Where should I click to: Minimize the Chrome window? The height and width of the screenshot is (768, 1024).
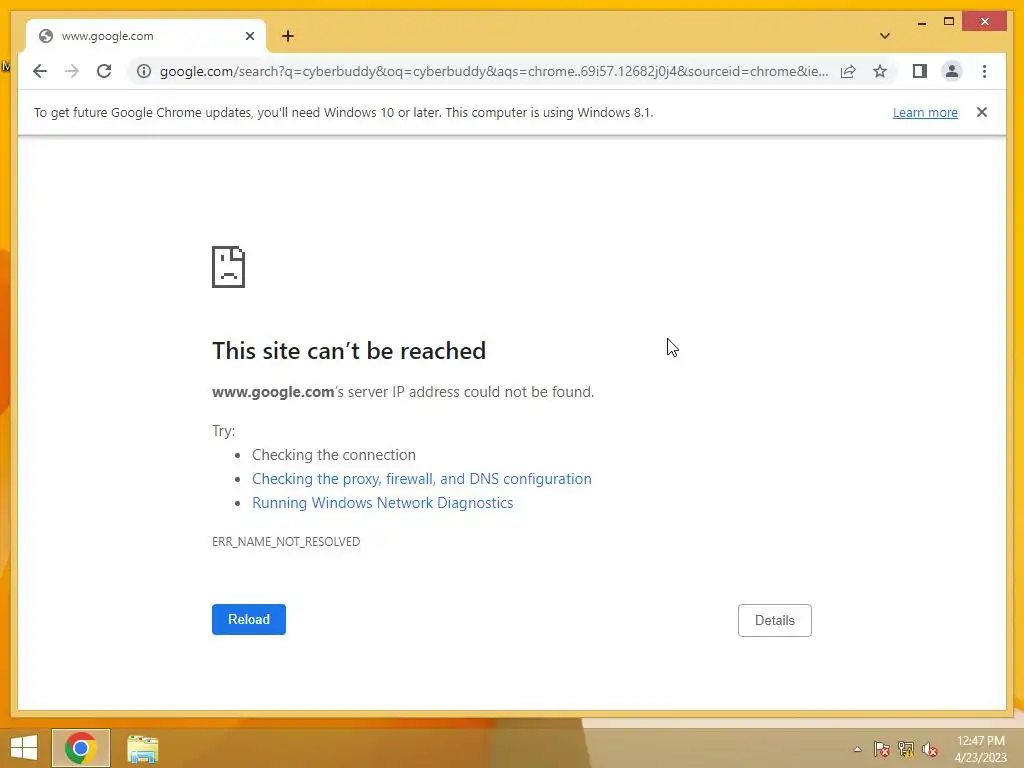pos(921,22)
